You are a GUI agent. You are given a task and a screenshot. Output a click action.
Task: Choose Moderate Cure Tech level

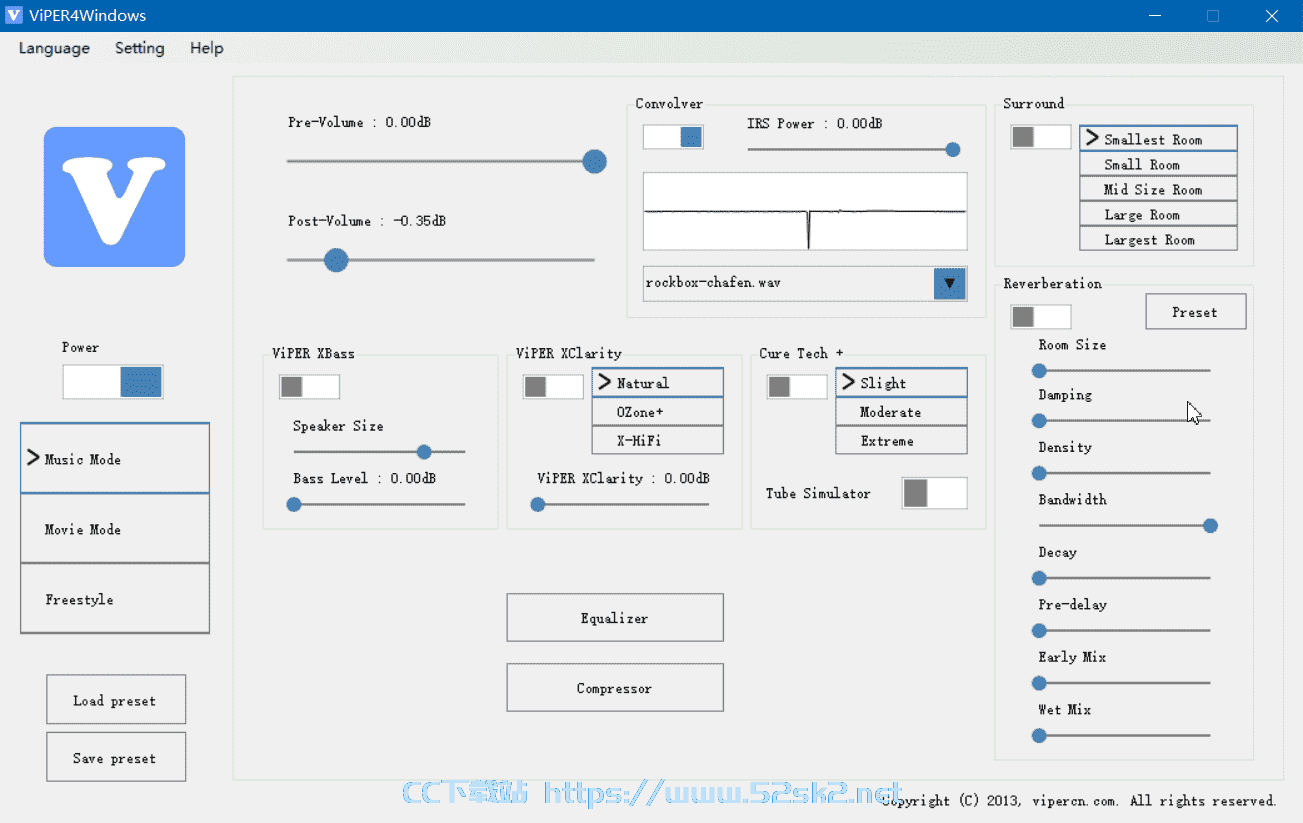pyautogui.click(x=901, y=411)
